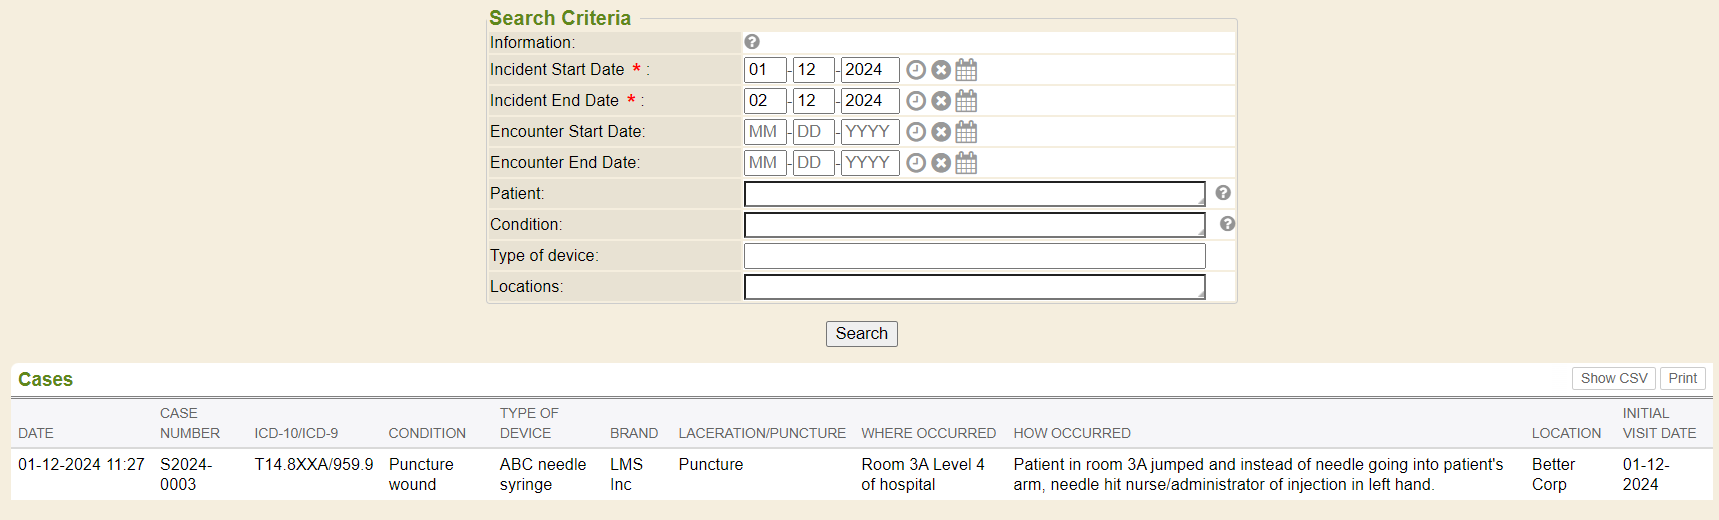The height and width of the screenshot is (520, 1719).
Task: Clear the Incident End Date with X icon
Action: [941, 101]
